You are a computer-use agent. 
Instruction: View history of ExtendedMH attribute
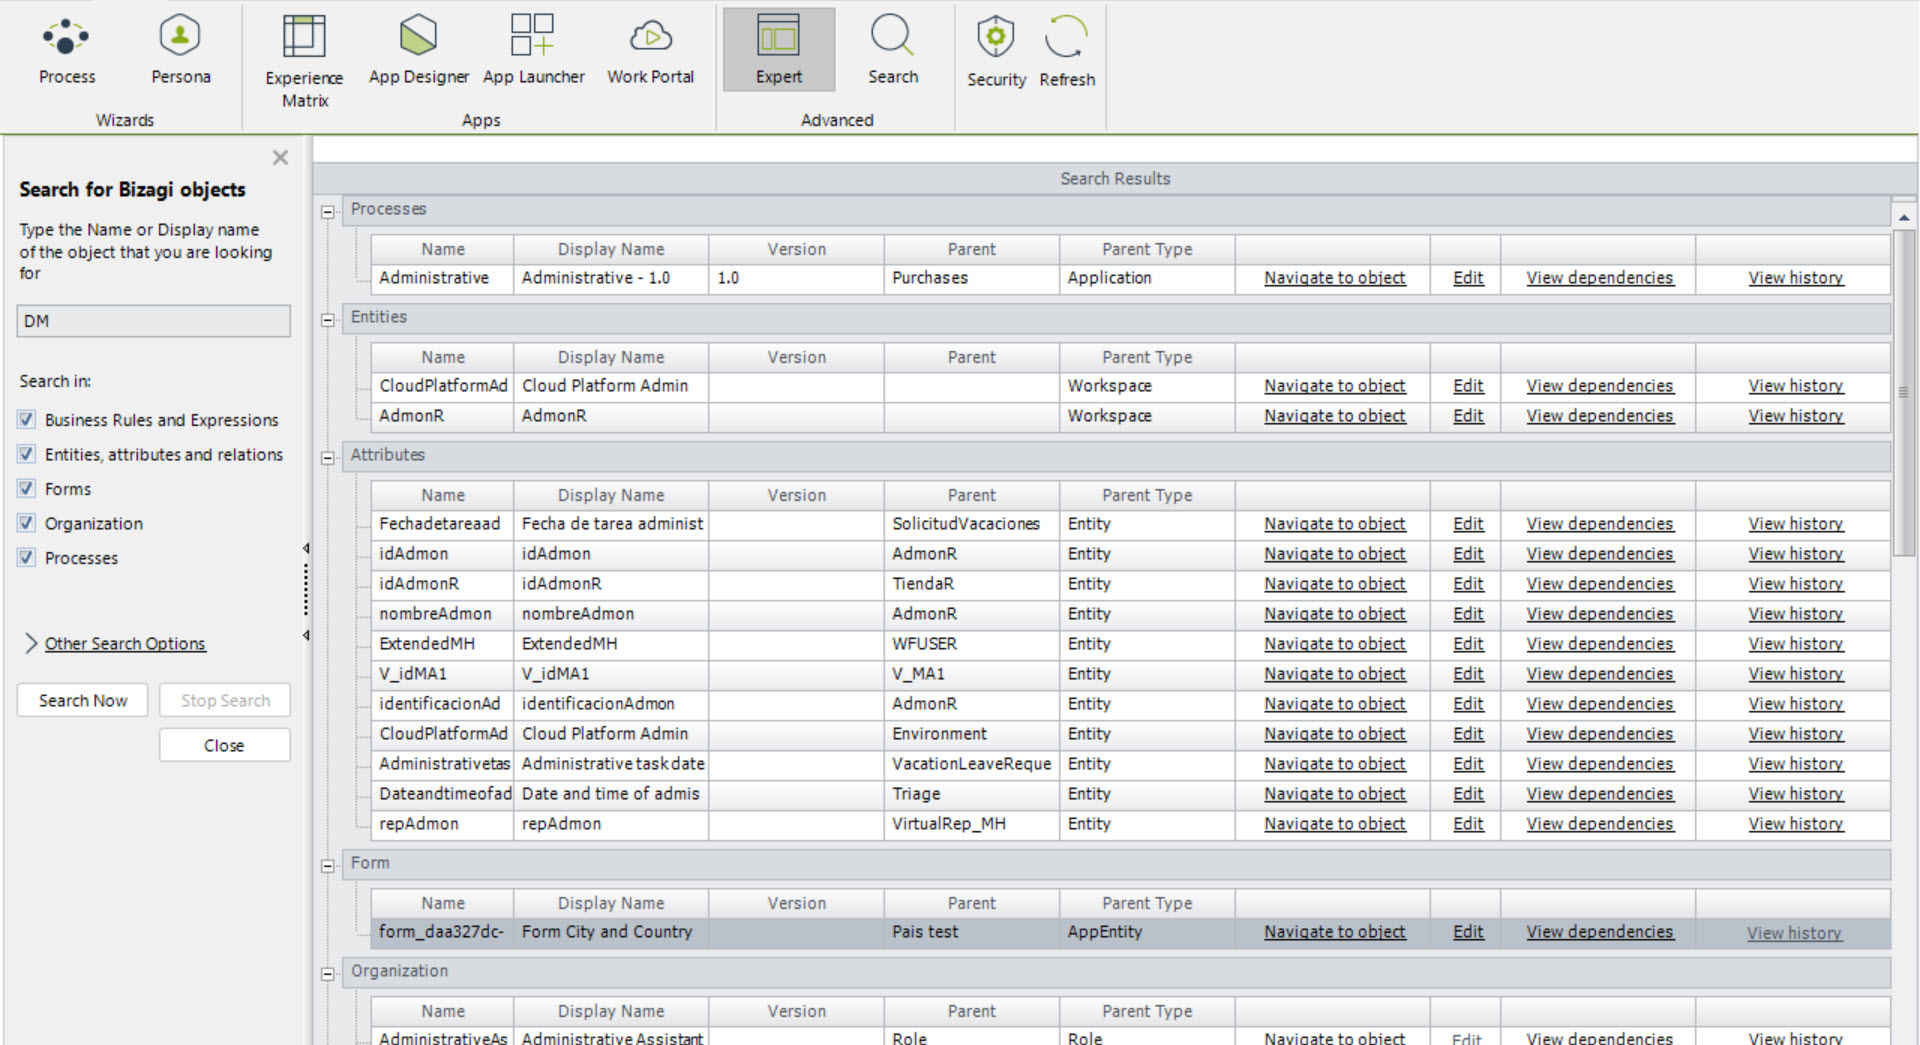[x=1795, y=644]
